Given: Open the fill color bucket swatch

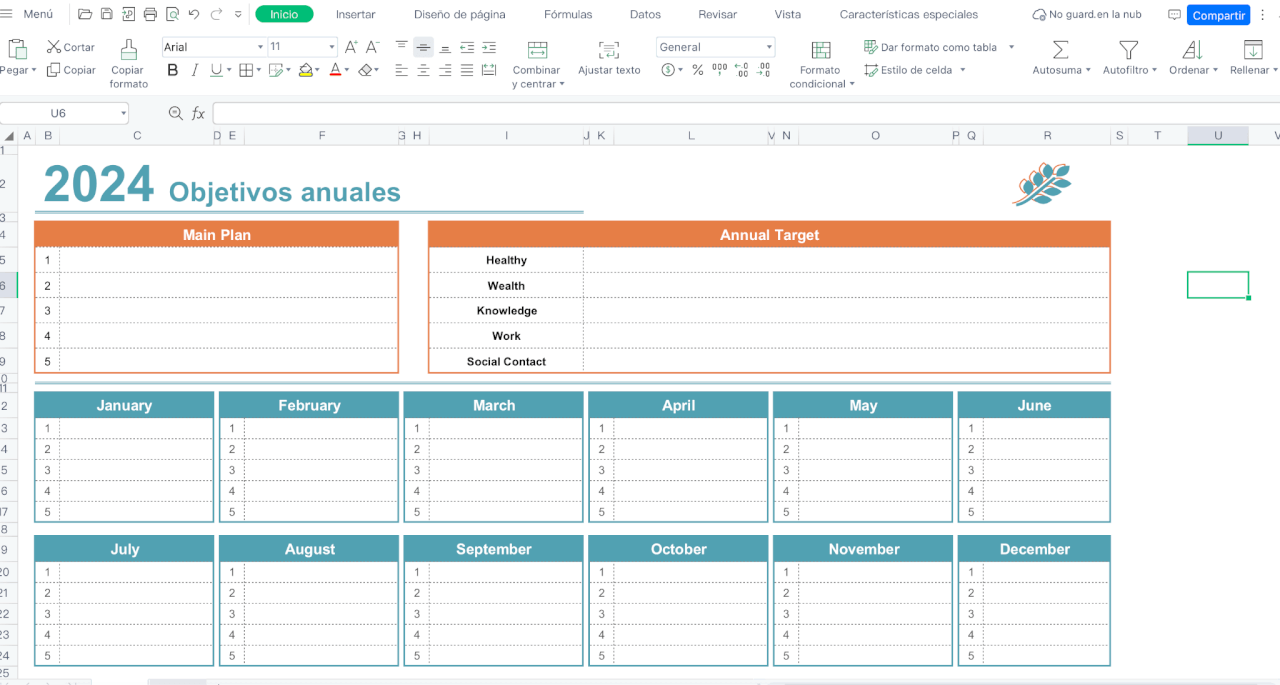Looking at the screenshot, I should (307, 70).
